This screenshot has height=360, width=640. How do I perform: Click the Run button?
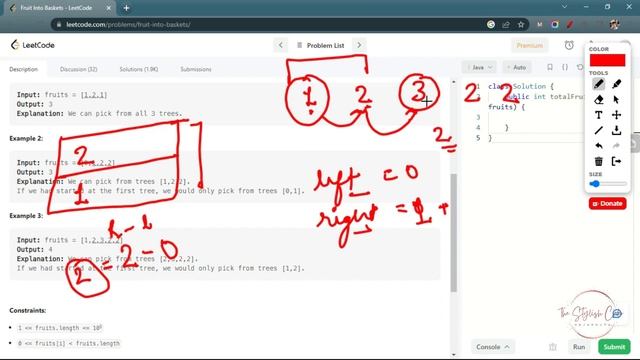579,347
